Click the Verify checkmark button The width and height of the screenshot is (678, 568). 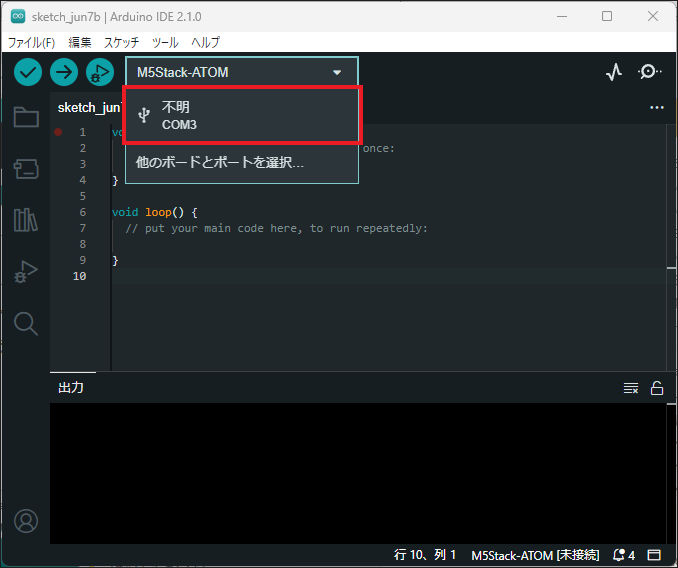28,72
